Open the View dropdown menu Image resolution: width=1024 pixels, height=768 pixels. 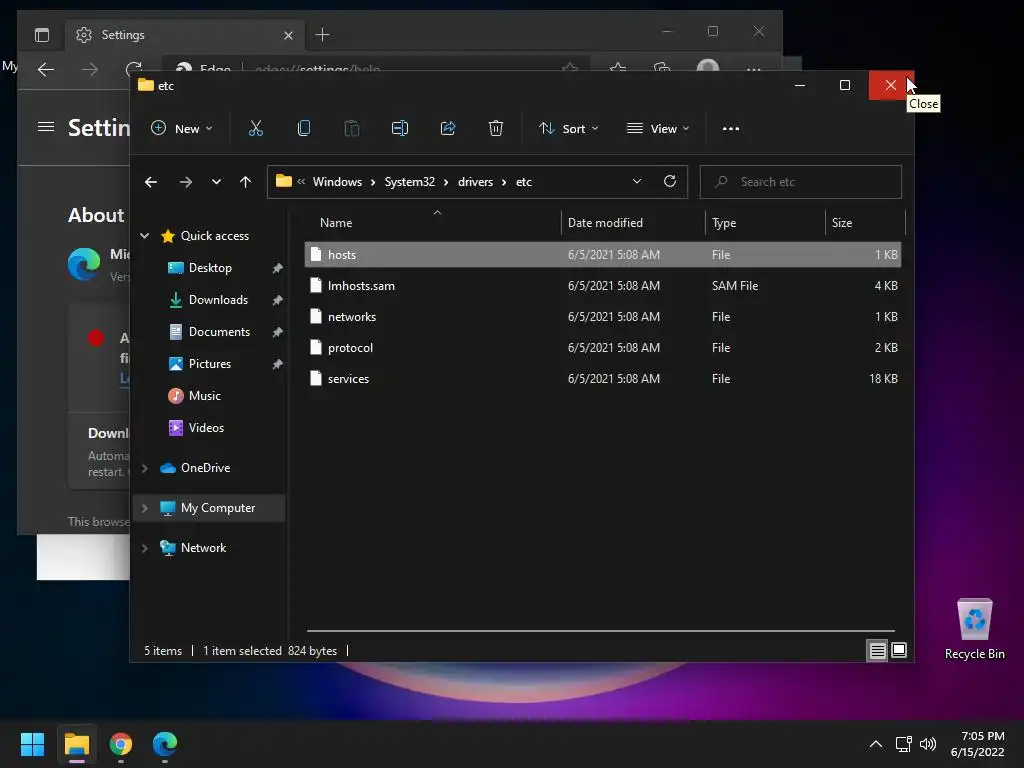pyautogui.click(x=658, y=129)
